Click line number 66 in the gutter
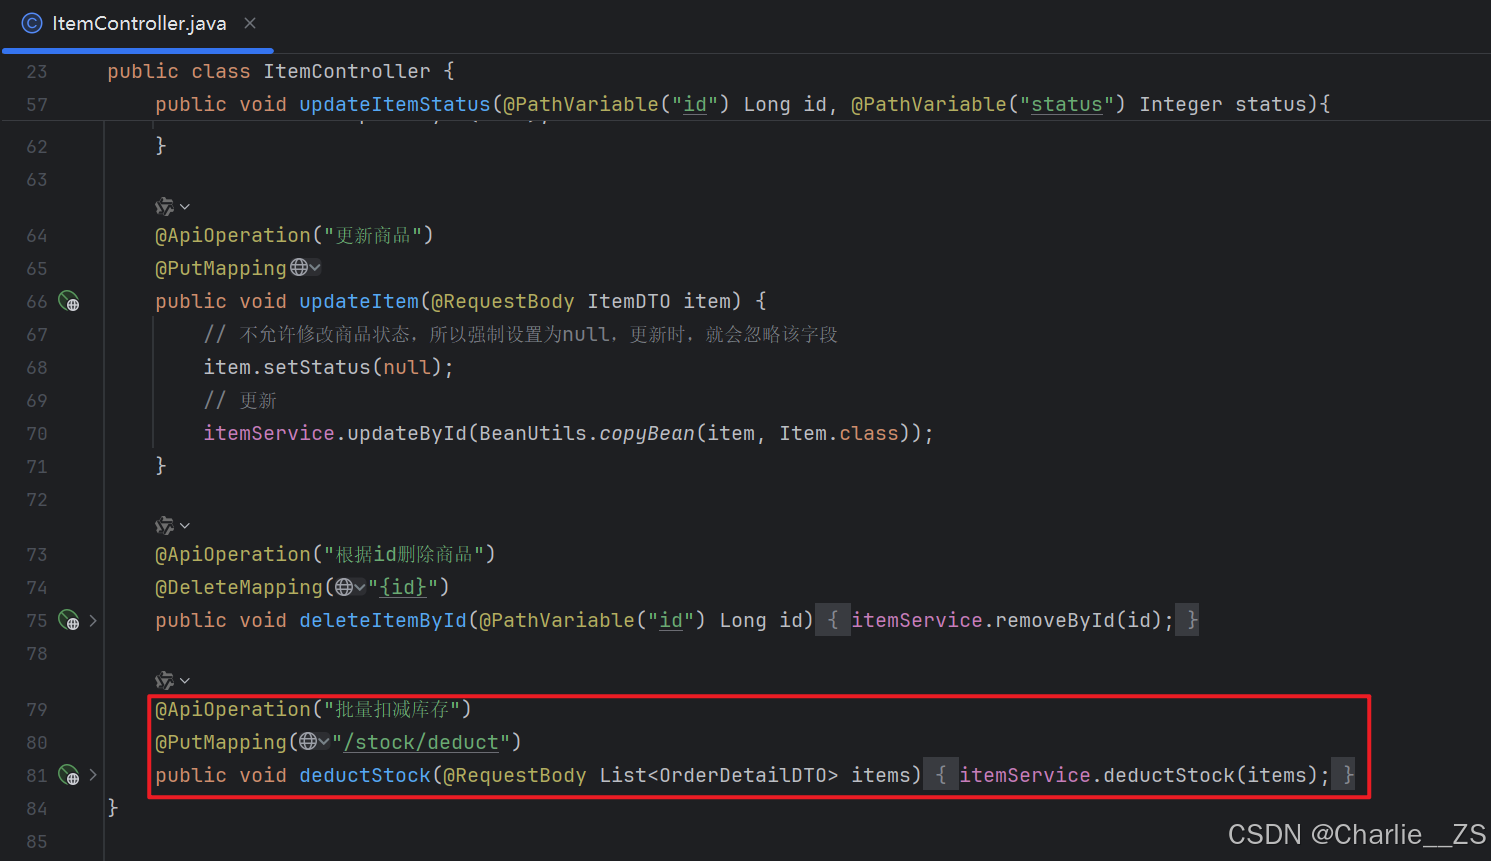 point(37,301)
